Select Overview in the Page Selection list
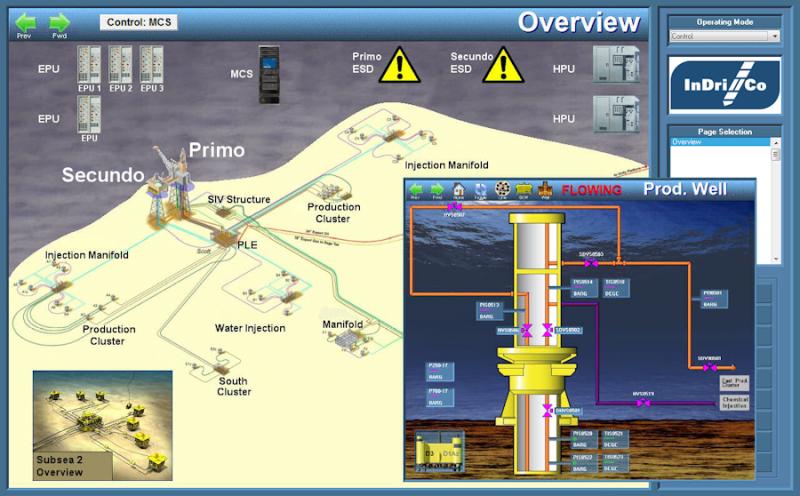This screenshot has height=496, width=800. point(720,142)
